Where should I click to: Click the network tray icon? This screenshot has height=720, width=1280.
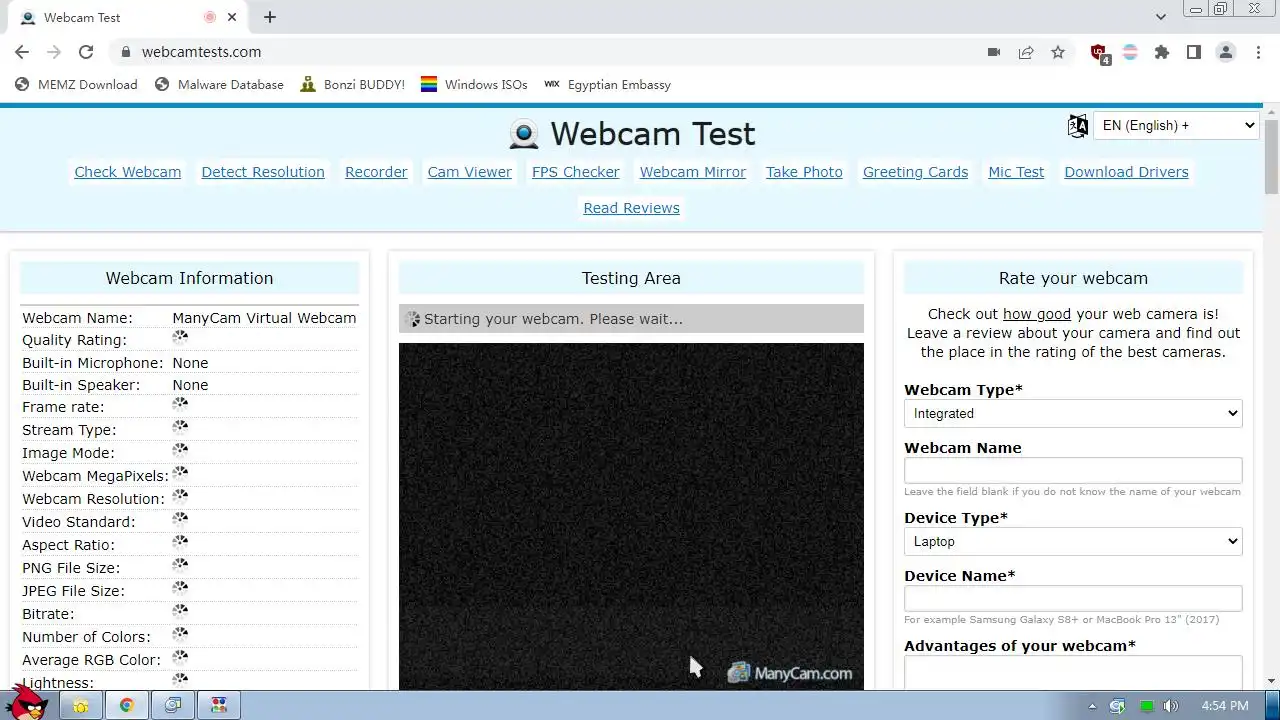tap(1118, 706)
